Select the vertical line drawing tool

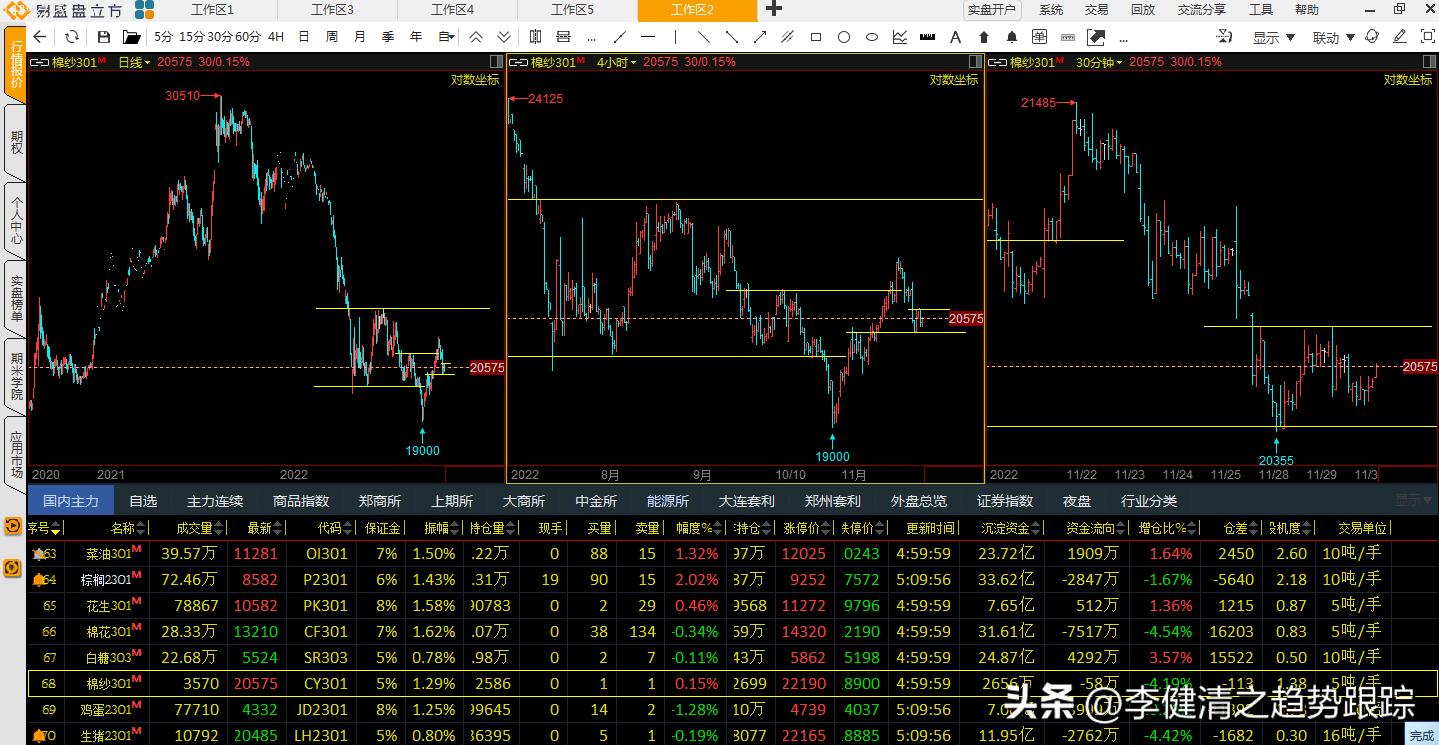coord(676,37)
